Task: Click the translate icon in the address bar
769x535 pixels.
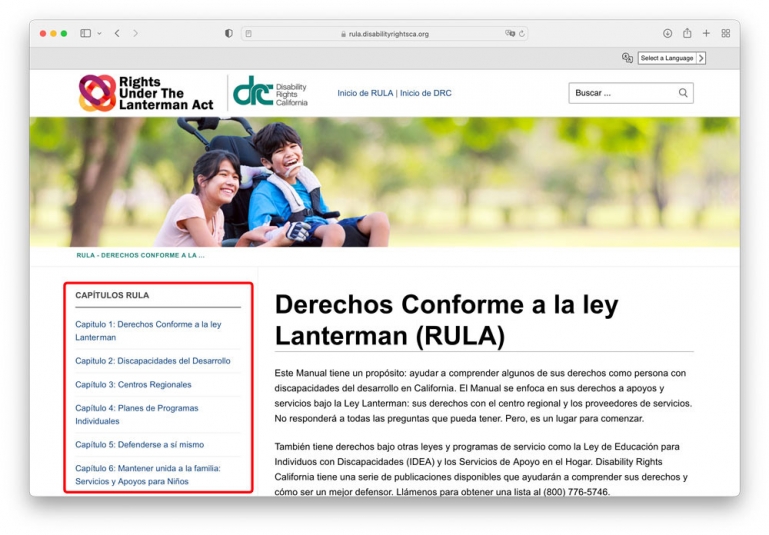Action: click(x=510, y=33)
